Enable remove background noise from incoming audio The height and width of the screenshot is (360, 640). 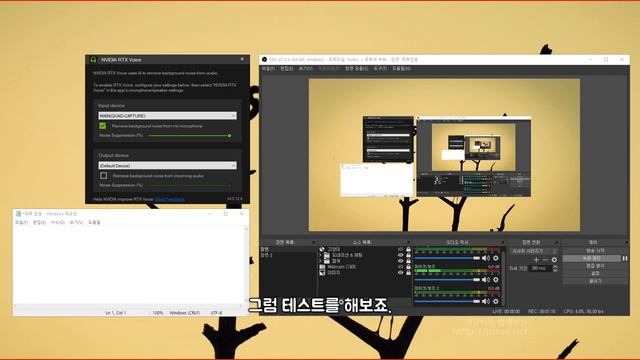click(x=104, y=176)
